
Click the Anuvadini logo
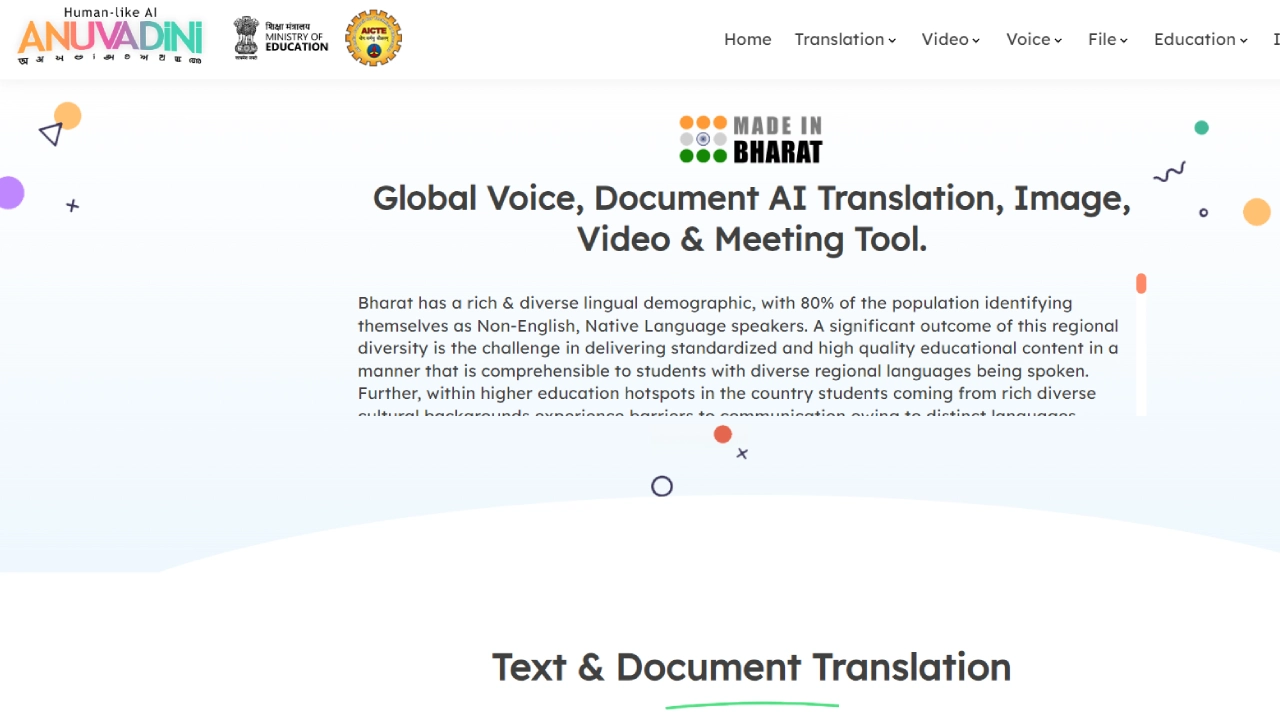click(x=110, y=38)
